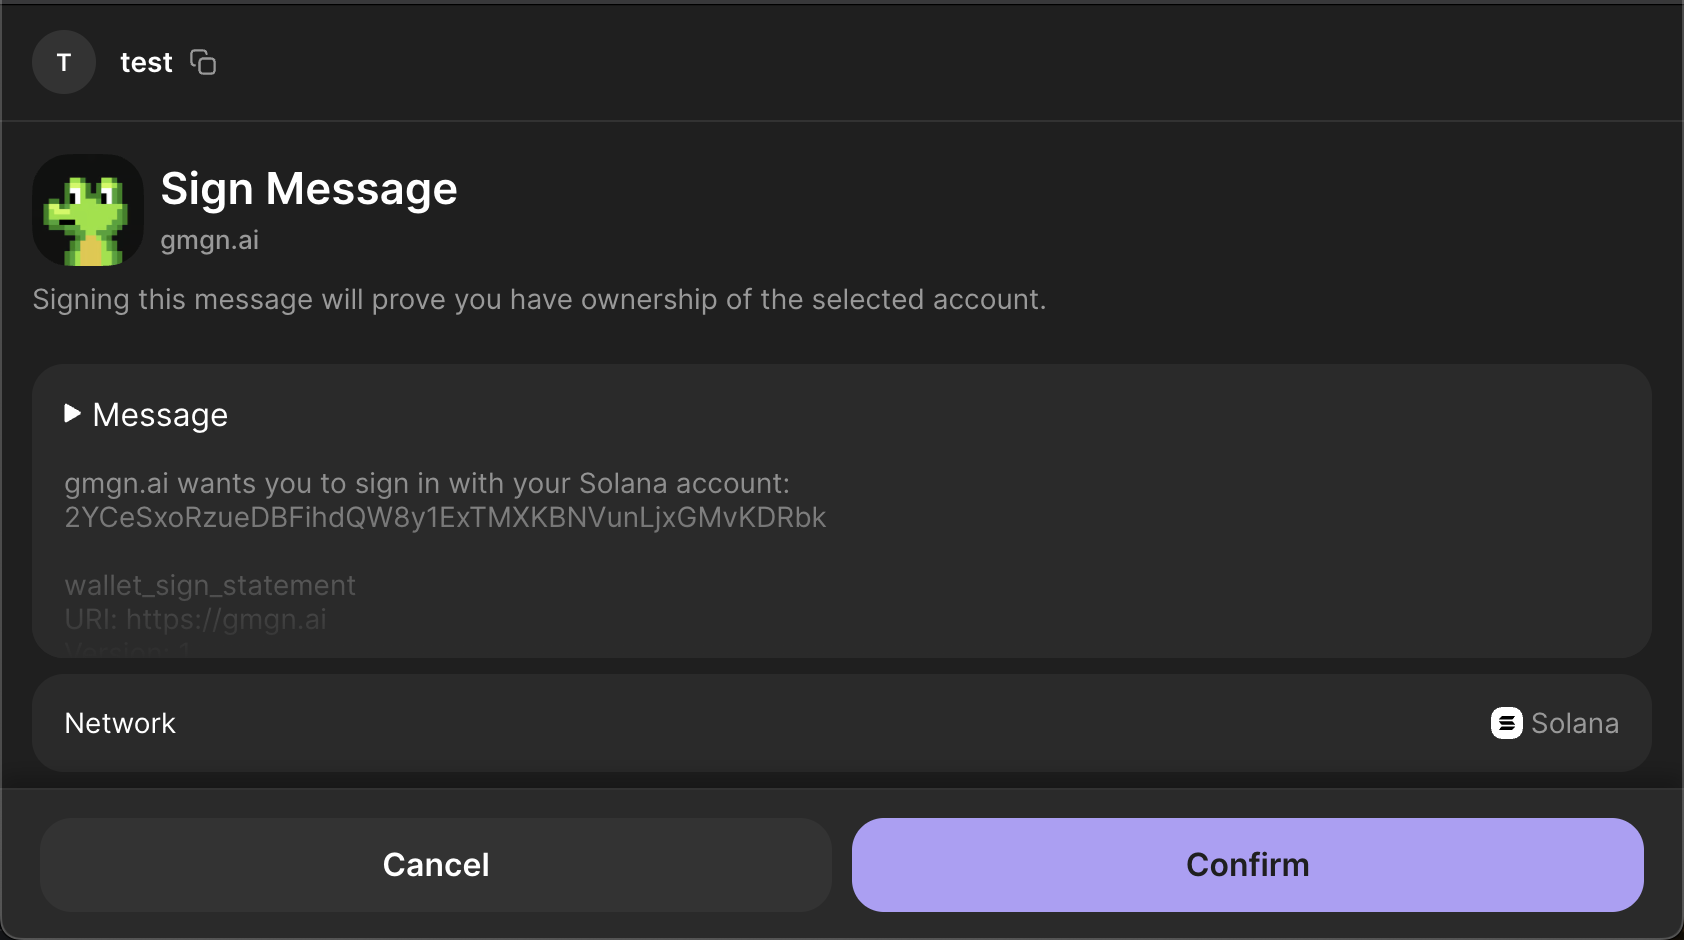Image resolution: width=1684 pixels, height=940 pixels.
Task: Click the gmgn.ai domain under the heading
Action: 210,240
